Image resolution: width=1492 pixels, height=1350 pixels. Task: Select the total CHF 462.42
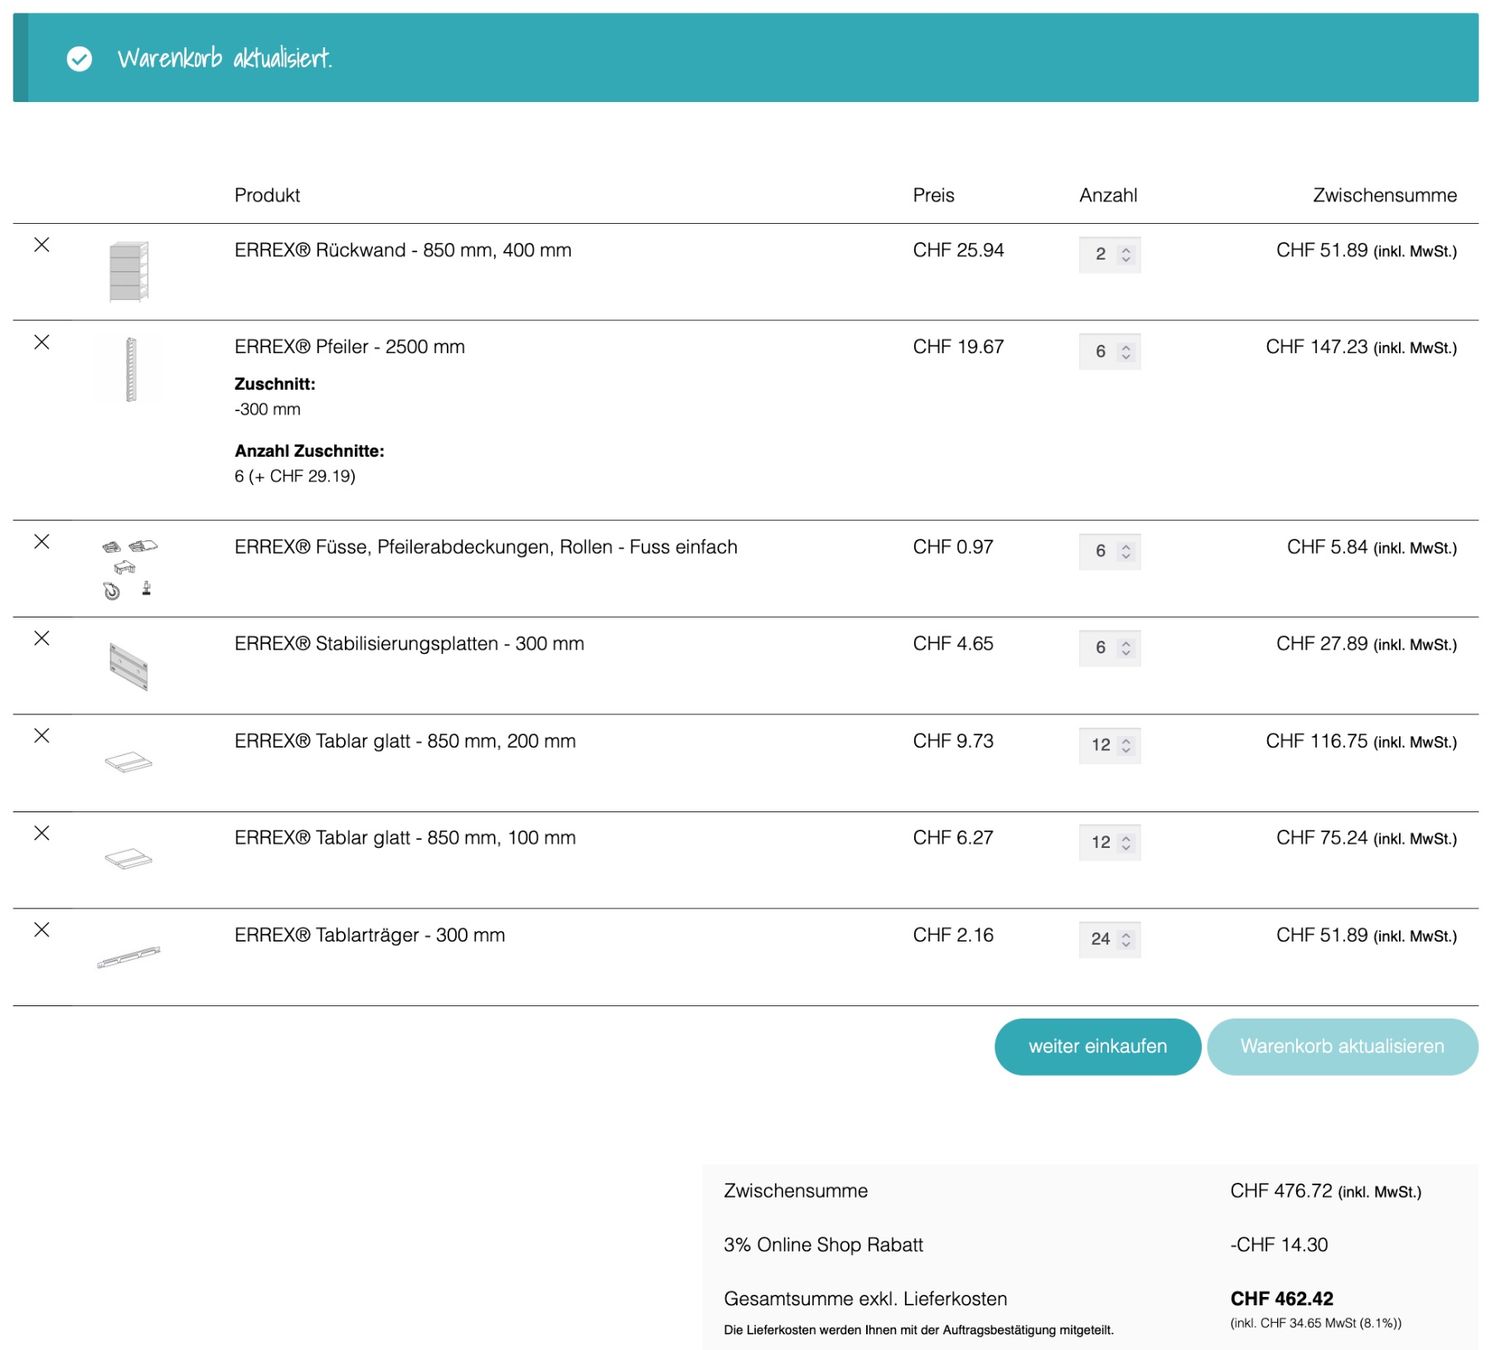(1282, 1299)
